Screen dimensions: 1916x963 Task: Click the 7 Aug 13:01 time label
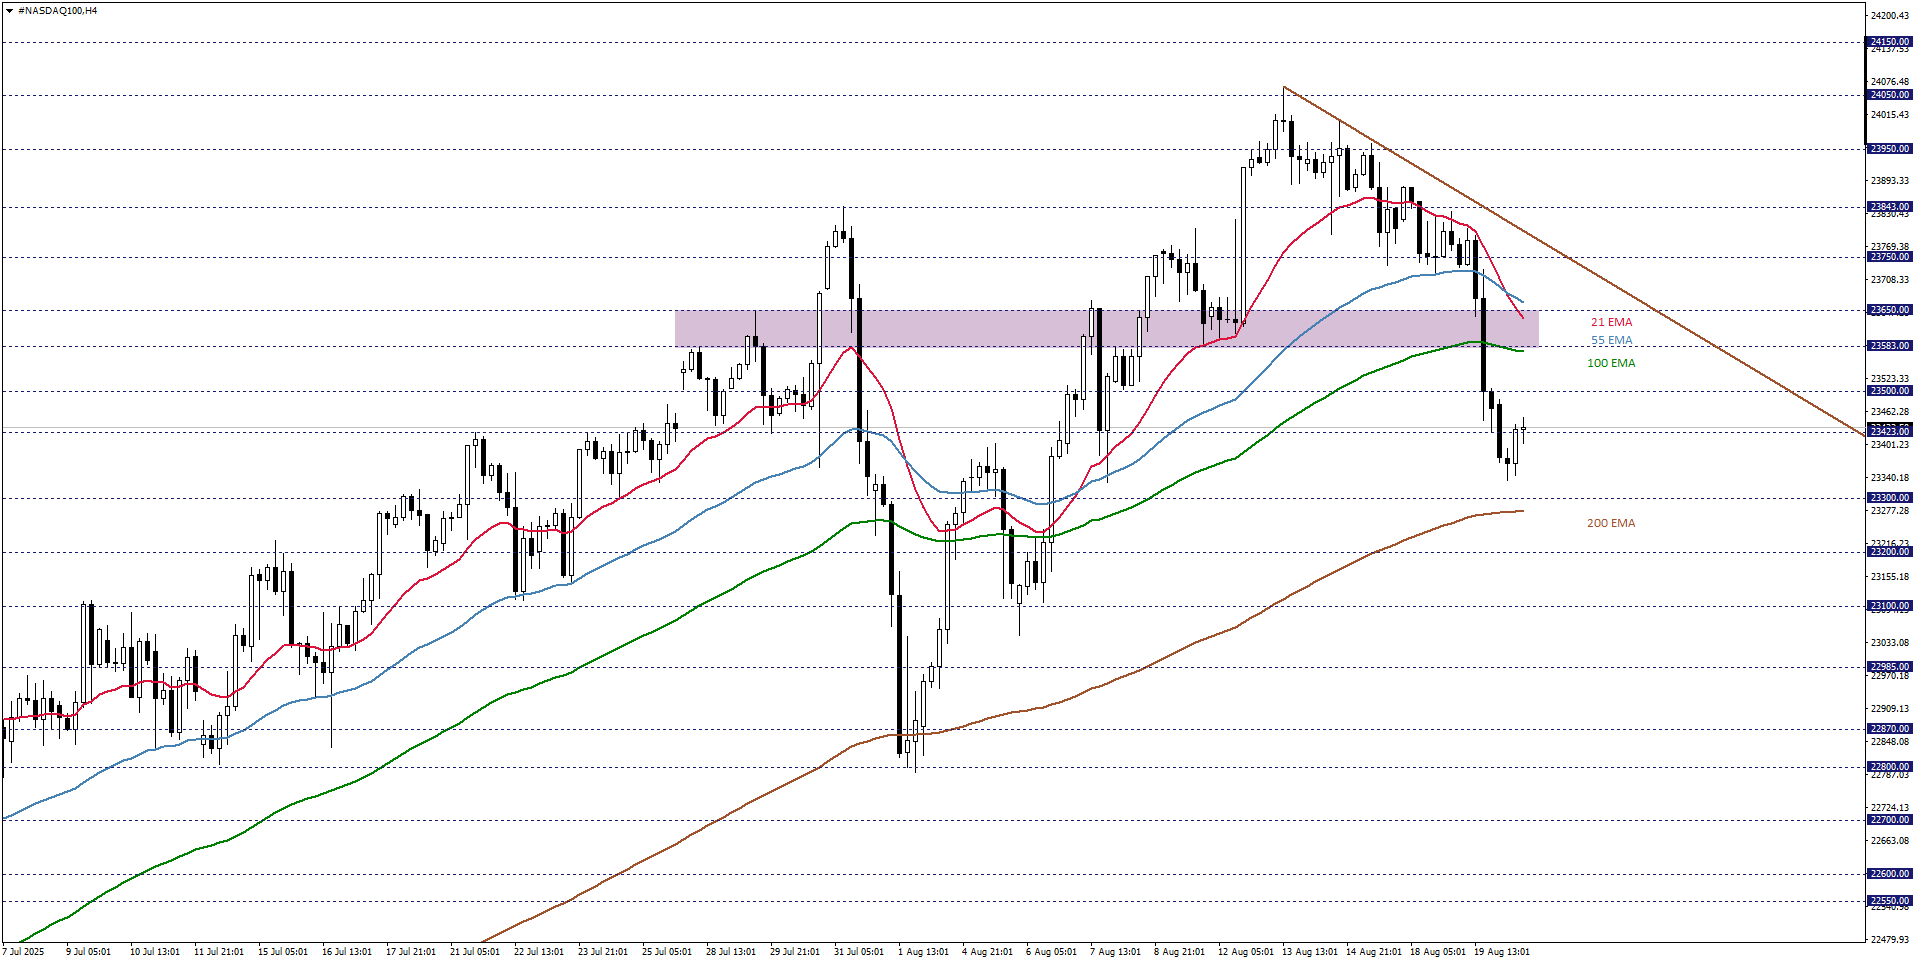(x=1115, y=952)
